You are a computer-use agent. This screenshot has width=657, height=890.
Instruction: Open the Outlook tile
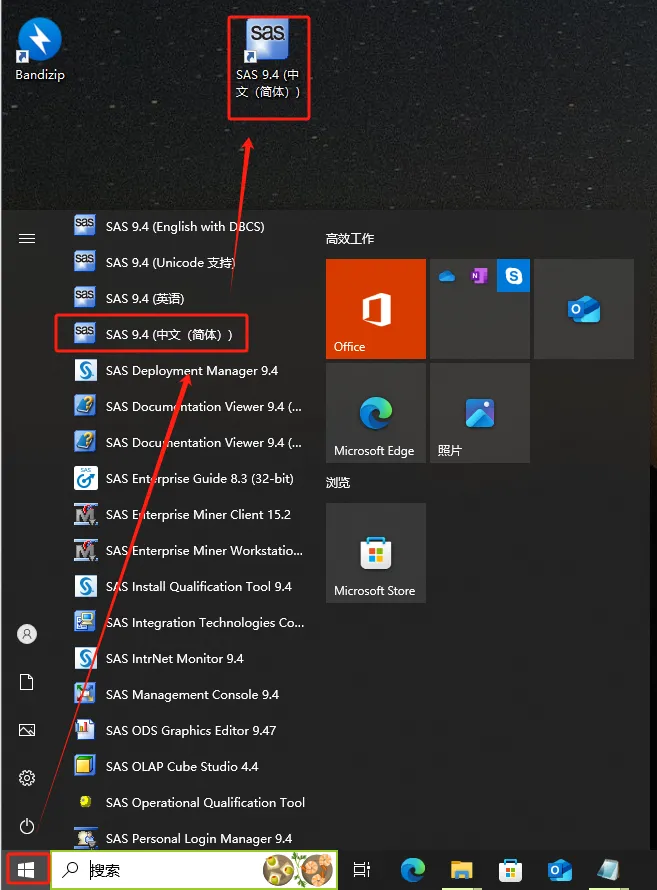point(584,309)
